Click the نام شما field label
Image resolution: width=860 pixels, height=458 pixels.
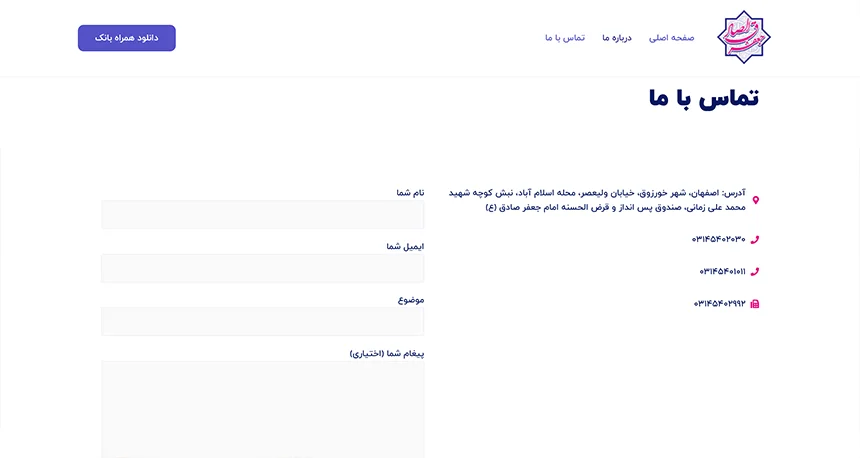410,192
